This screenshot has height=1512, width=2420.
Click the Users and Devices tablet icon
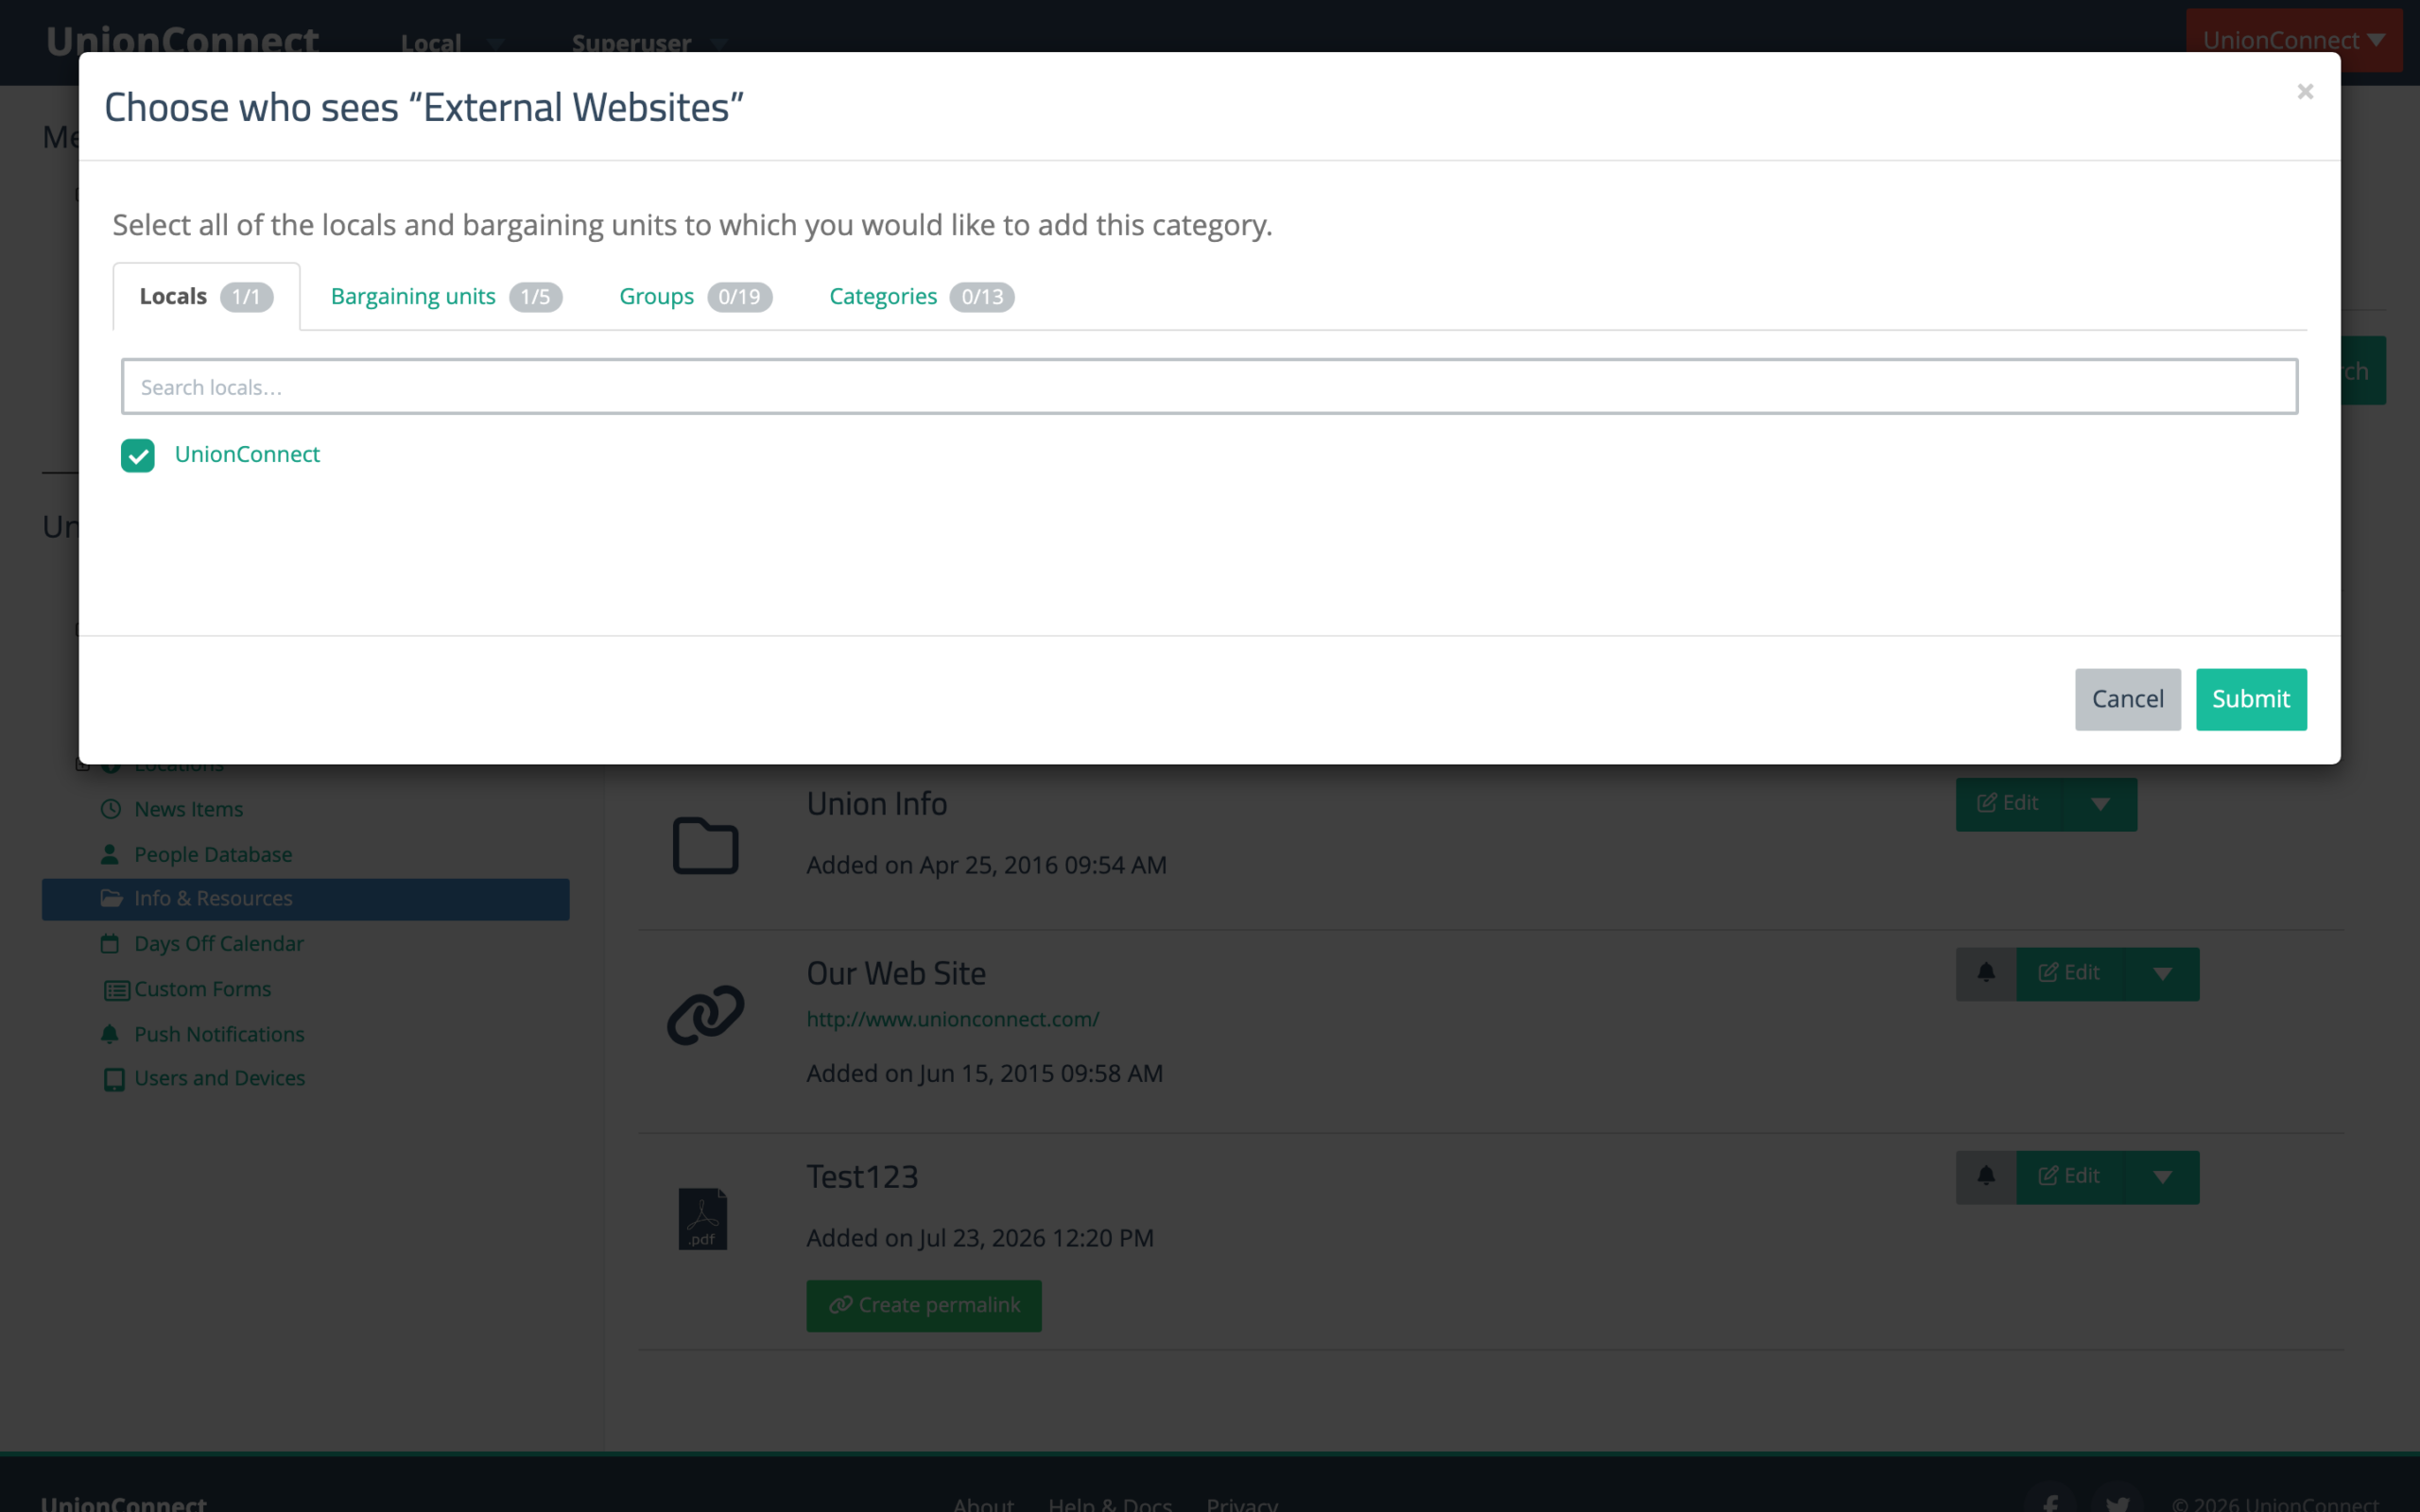point(114,1079)
